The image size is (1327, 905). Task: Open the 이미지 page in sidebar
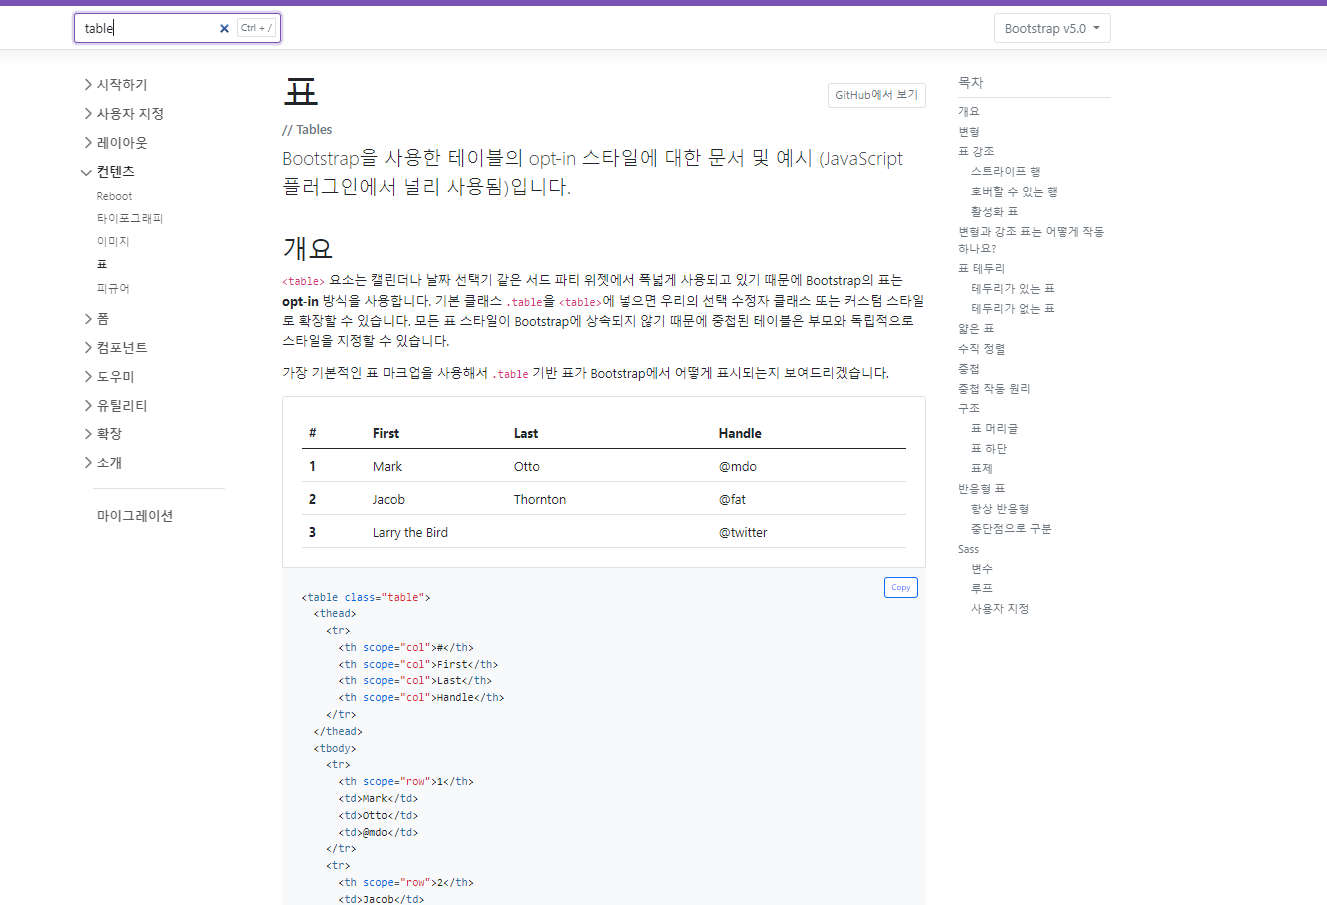click(x=113, y=241)
